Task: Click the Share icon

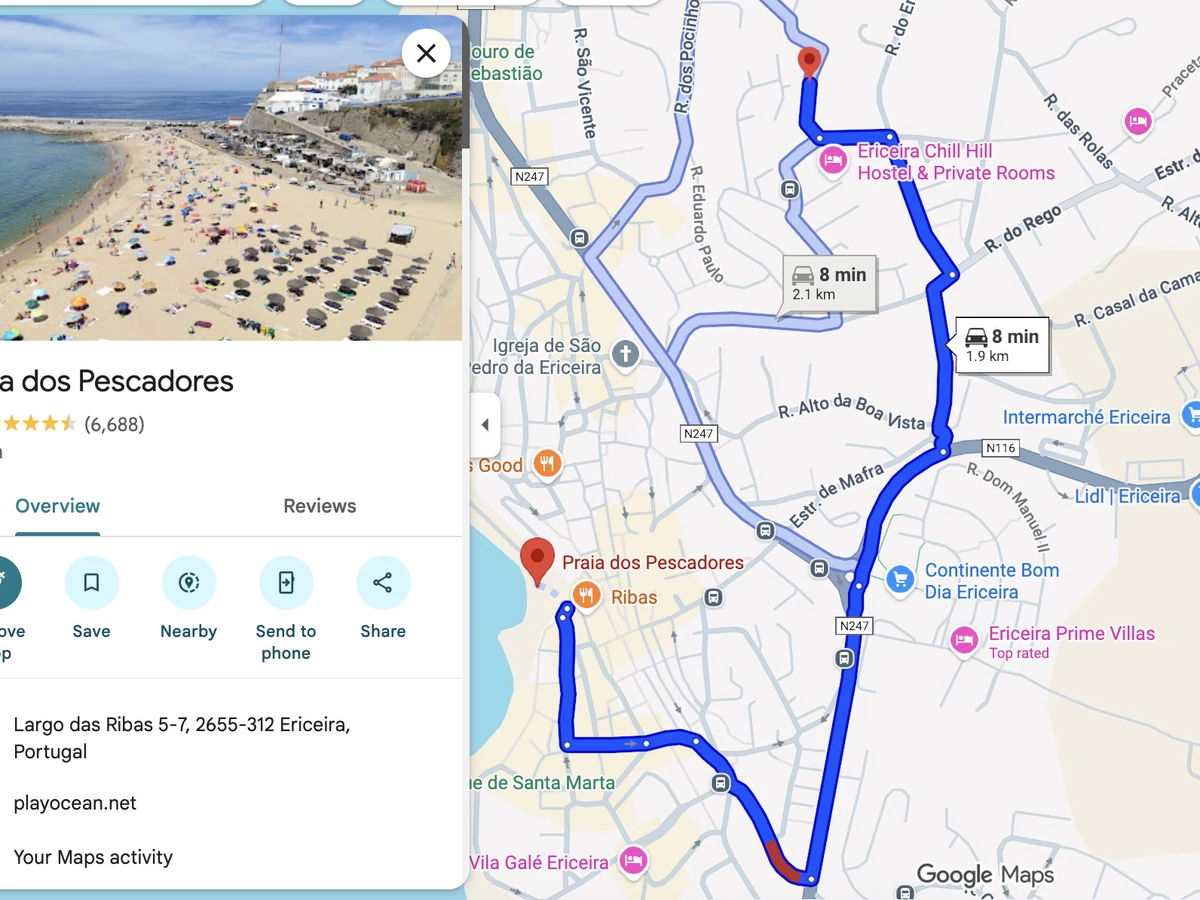Action: tap(383, 583)
